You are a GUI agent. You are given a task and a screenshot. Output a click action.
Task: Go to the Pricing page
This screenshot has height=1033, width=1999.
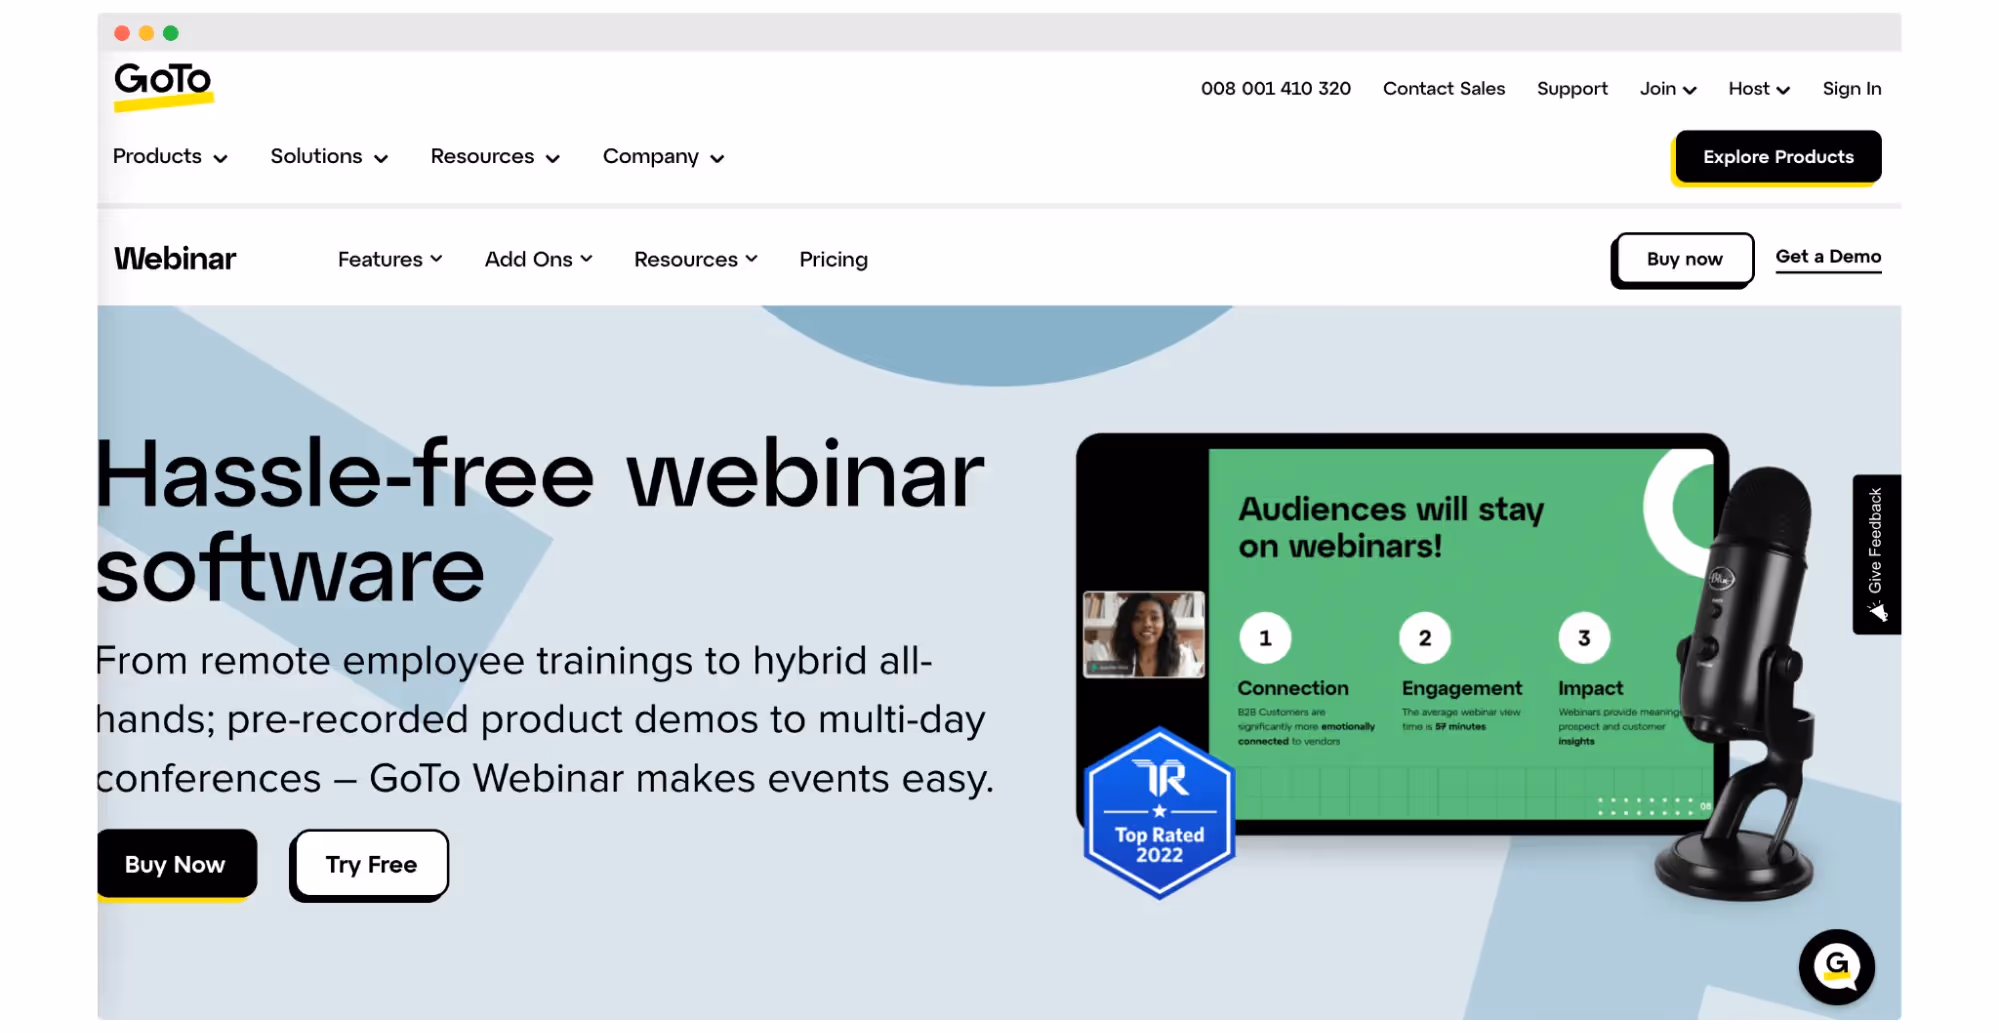(833, 260)
